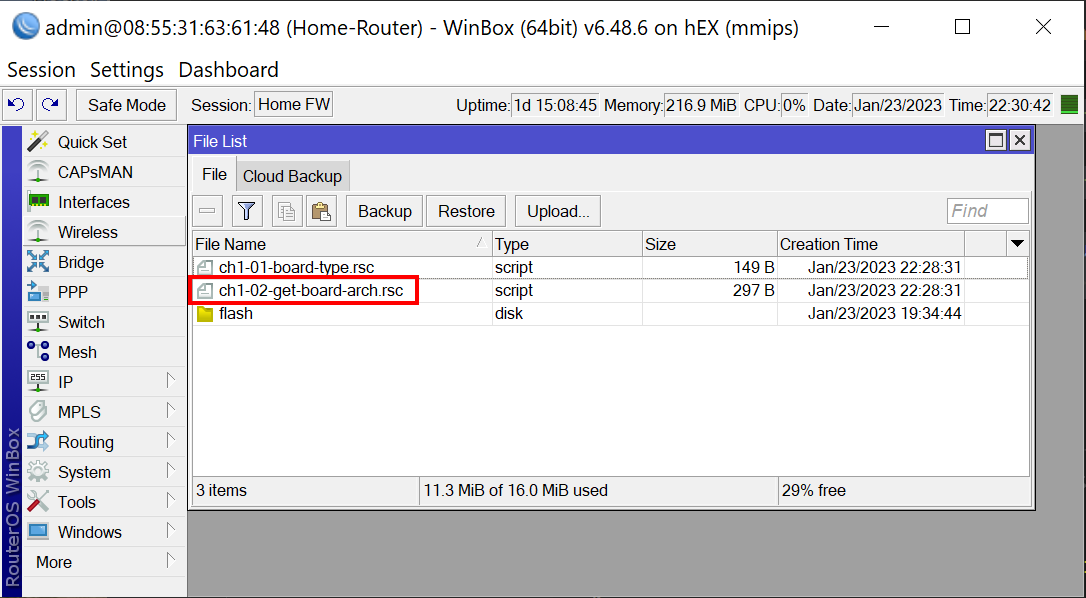
Task: Click the filter funnel icon in File List
Action: (x=247, y=211)
